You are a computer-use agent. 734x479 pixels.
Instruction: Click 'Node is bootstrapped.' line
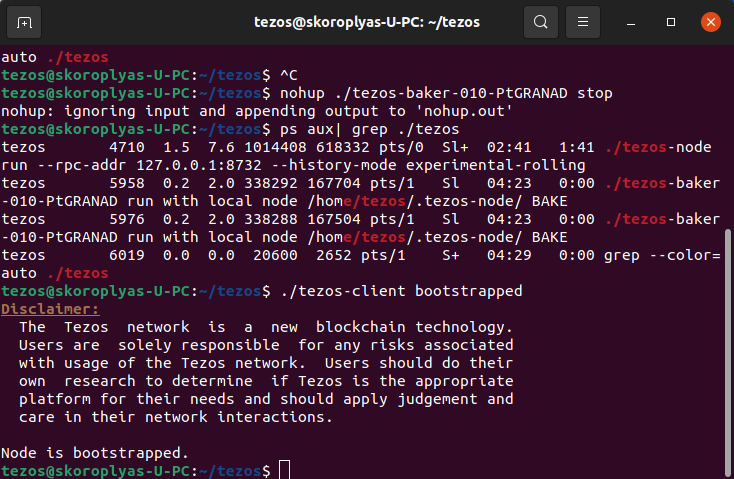tap(95, 453)
